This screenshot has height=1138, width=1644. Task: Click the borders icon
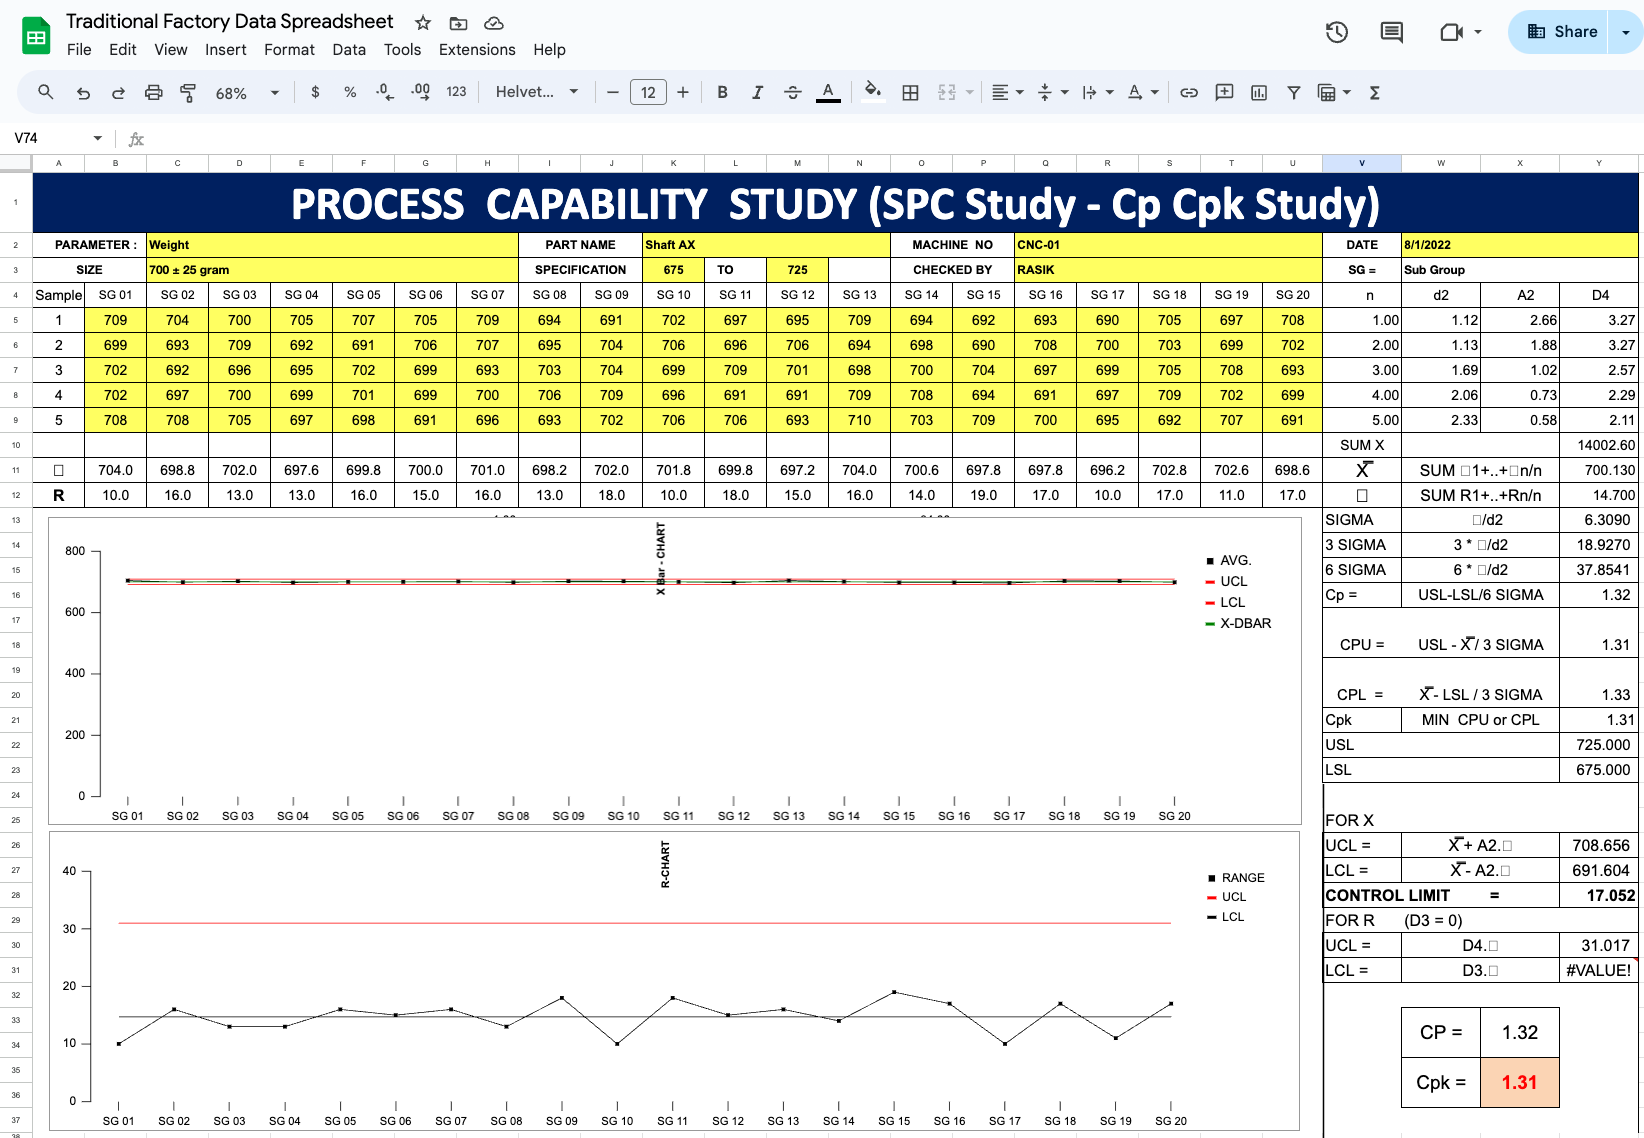(x=910, y=93)
